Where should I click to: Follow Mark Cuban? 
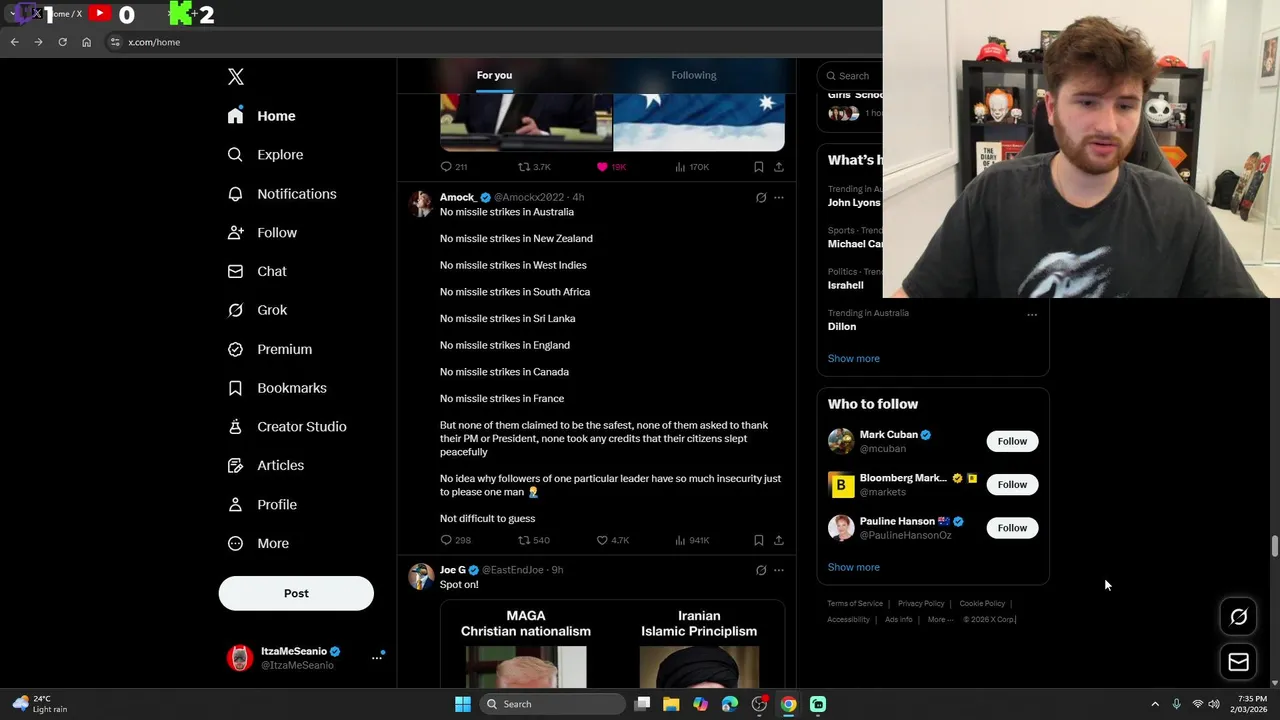point(1012,441)
